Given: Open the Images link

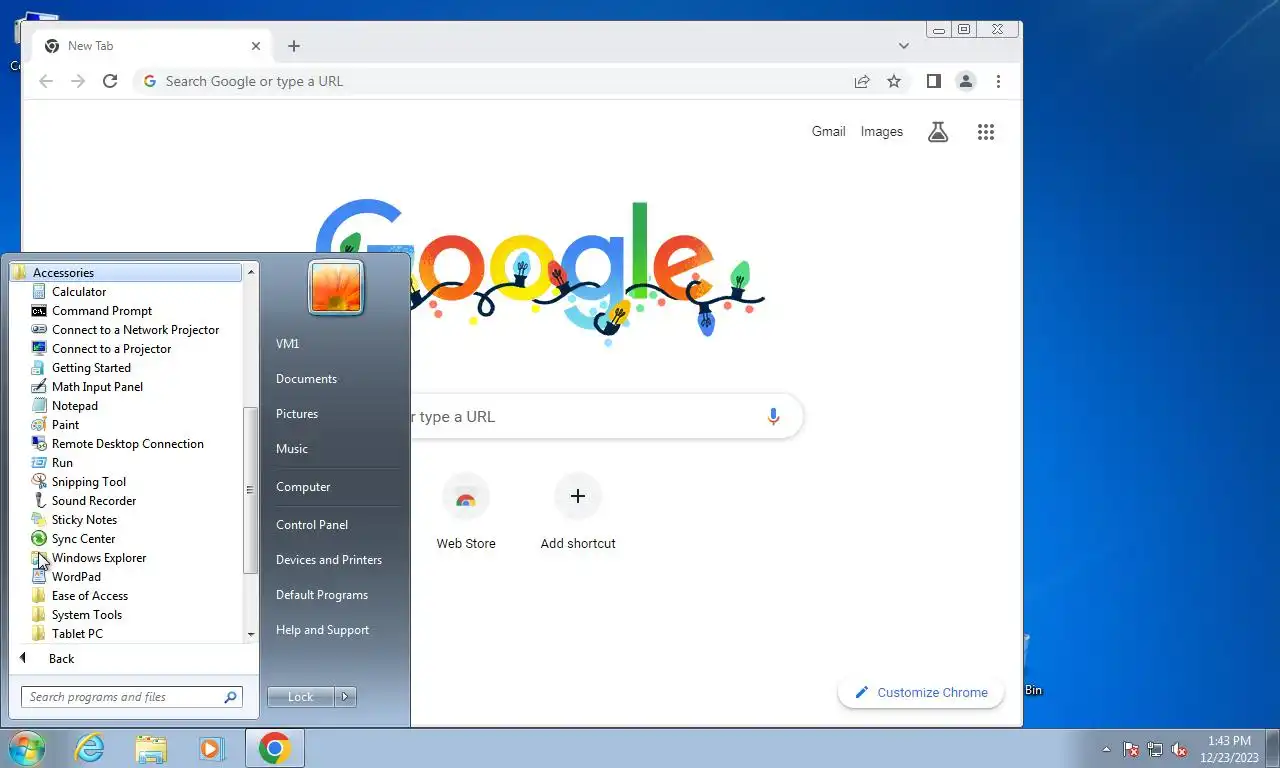Looking at the screenshot, I should [x=882, y=132].
